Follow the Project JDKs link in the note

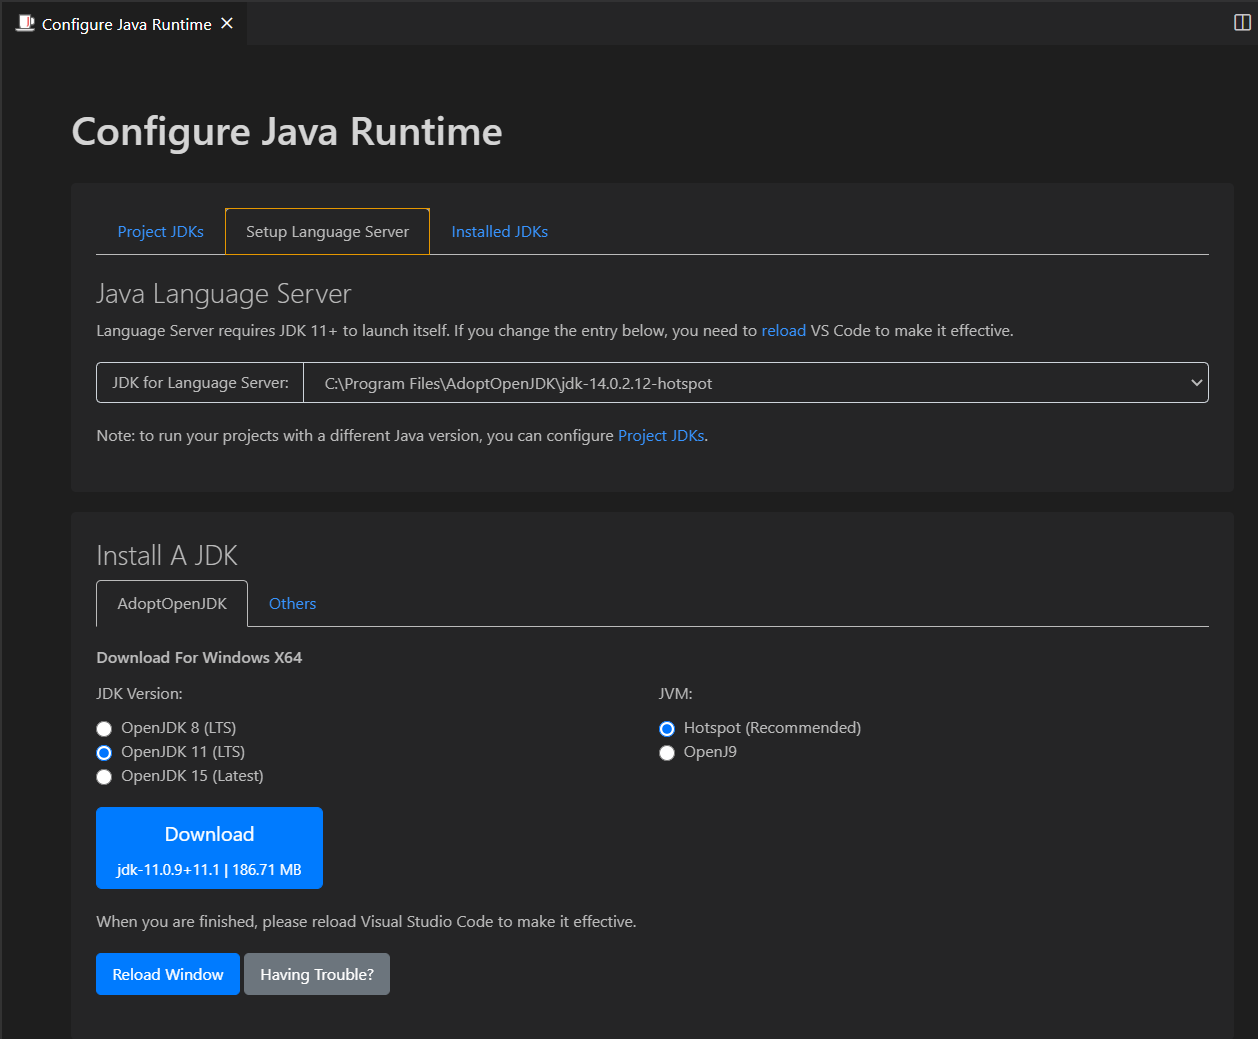[661, 435]
